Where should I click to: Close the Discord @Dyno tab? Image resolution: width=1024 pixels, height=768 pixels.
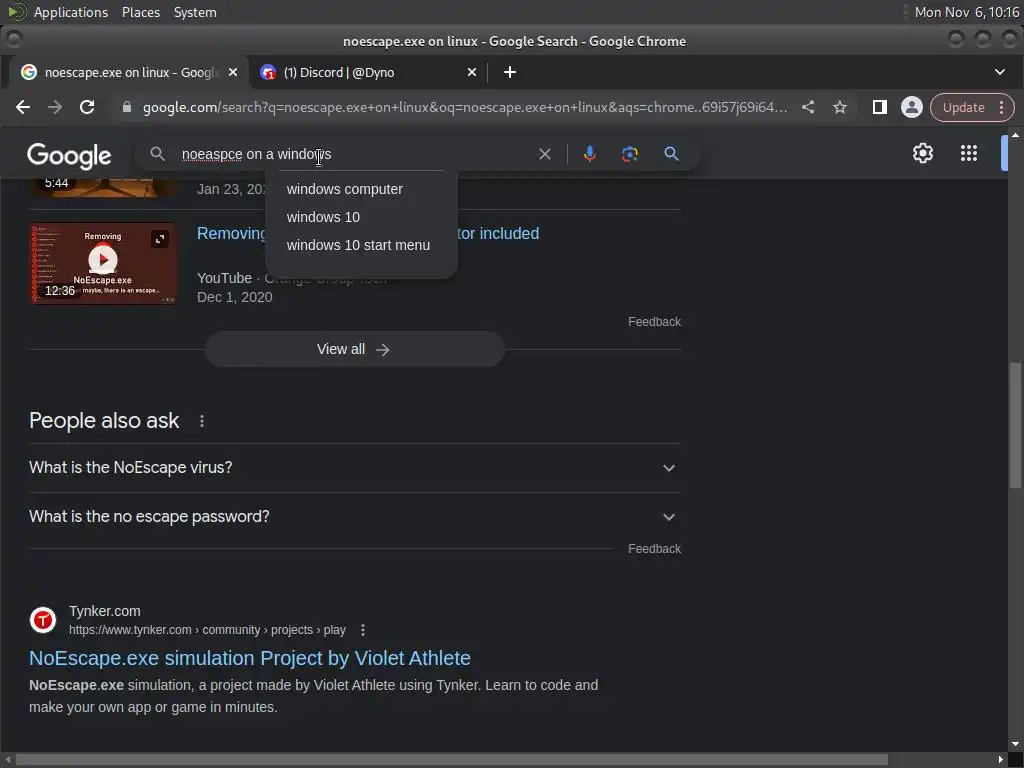472,72
